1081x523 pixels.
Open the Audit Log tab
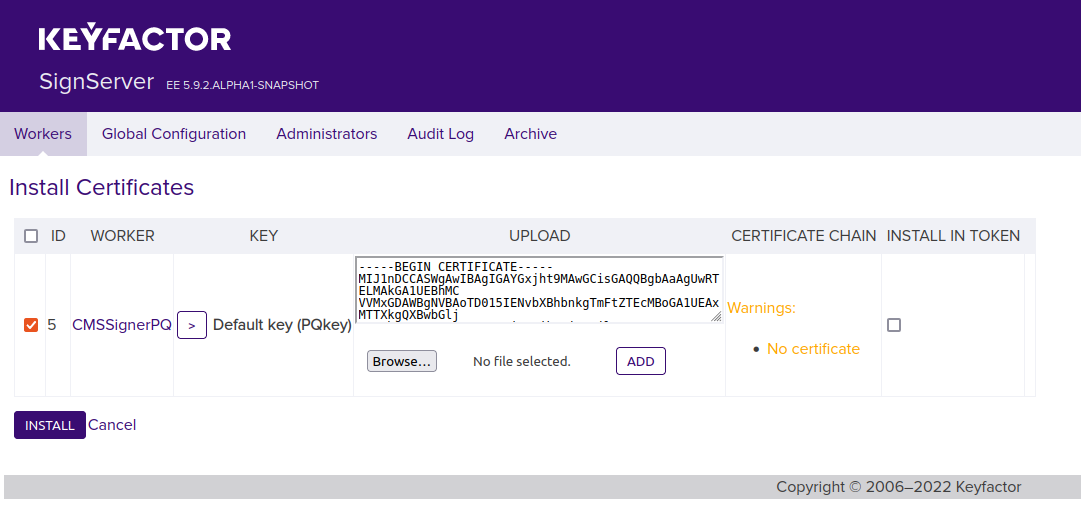coord(440,134)
